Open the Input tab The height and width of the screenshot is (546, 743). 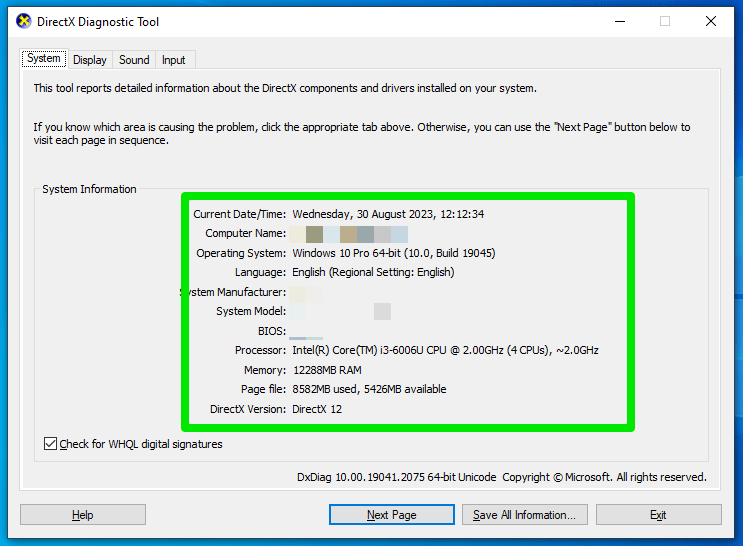point(173,60)
